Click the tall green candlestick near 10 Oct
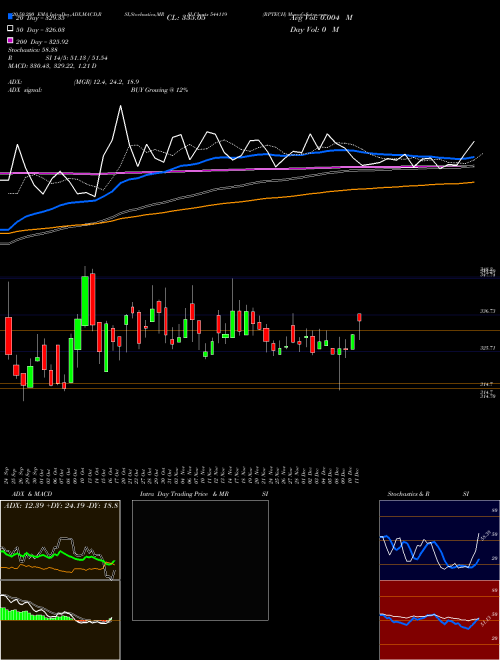 point(85,301)
